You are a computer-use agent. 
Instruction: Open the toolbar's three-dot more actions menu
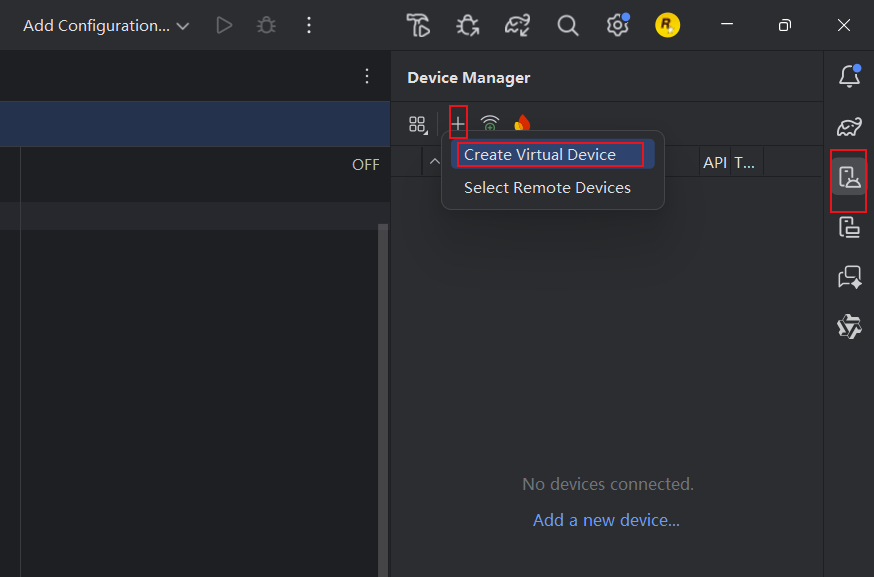pos(309,26)
